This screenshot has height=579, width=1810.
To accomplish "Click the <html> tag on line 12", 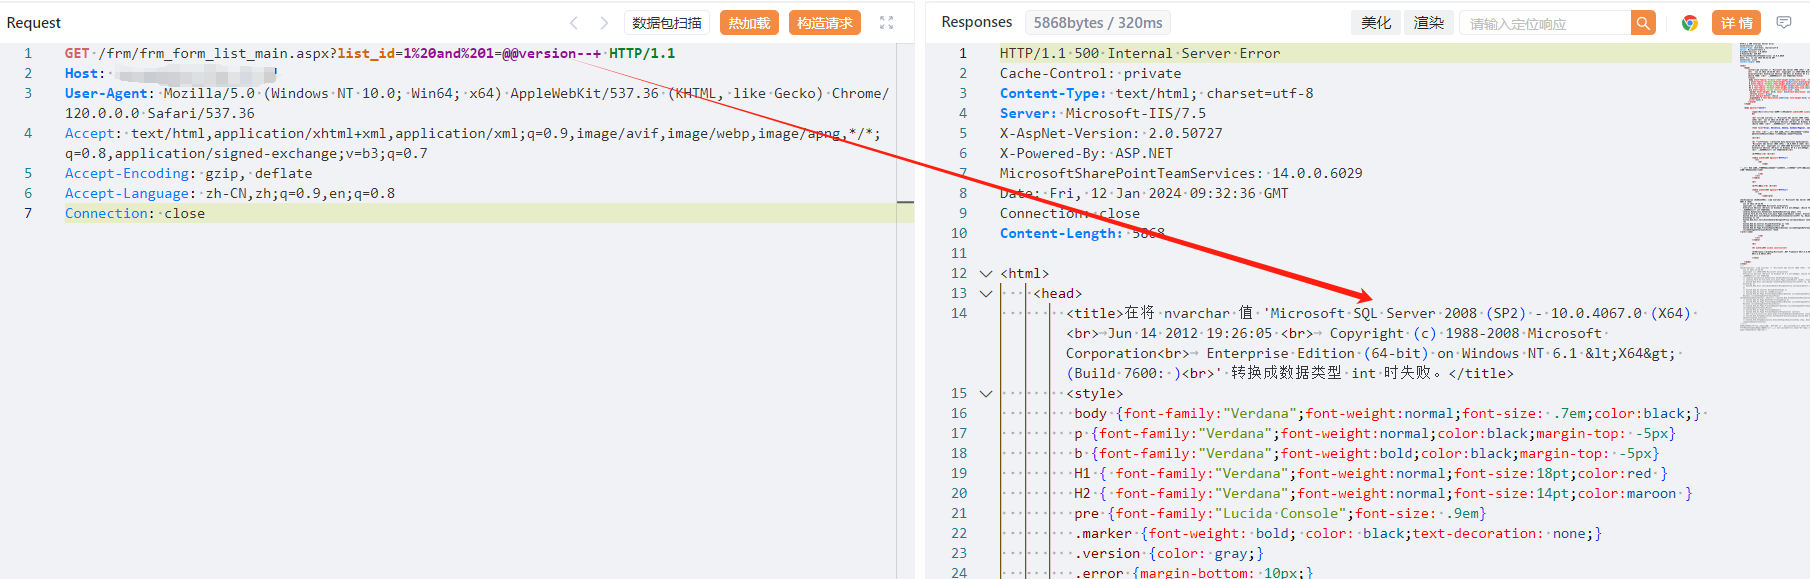I will 1025,273.
